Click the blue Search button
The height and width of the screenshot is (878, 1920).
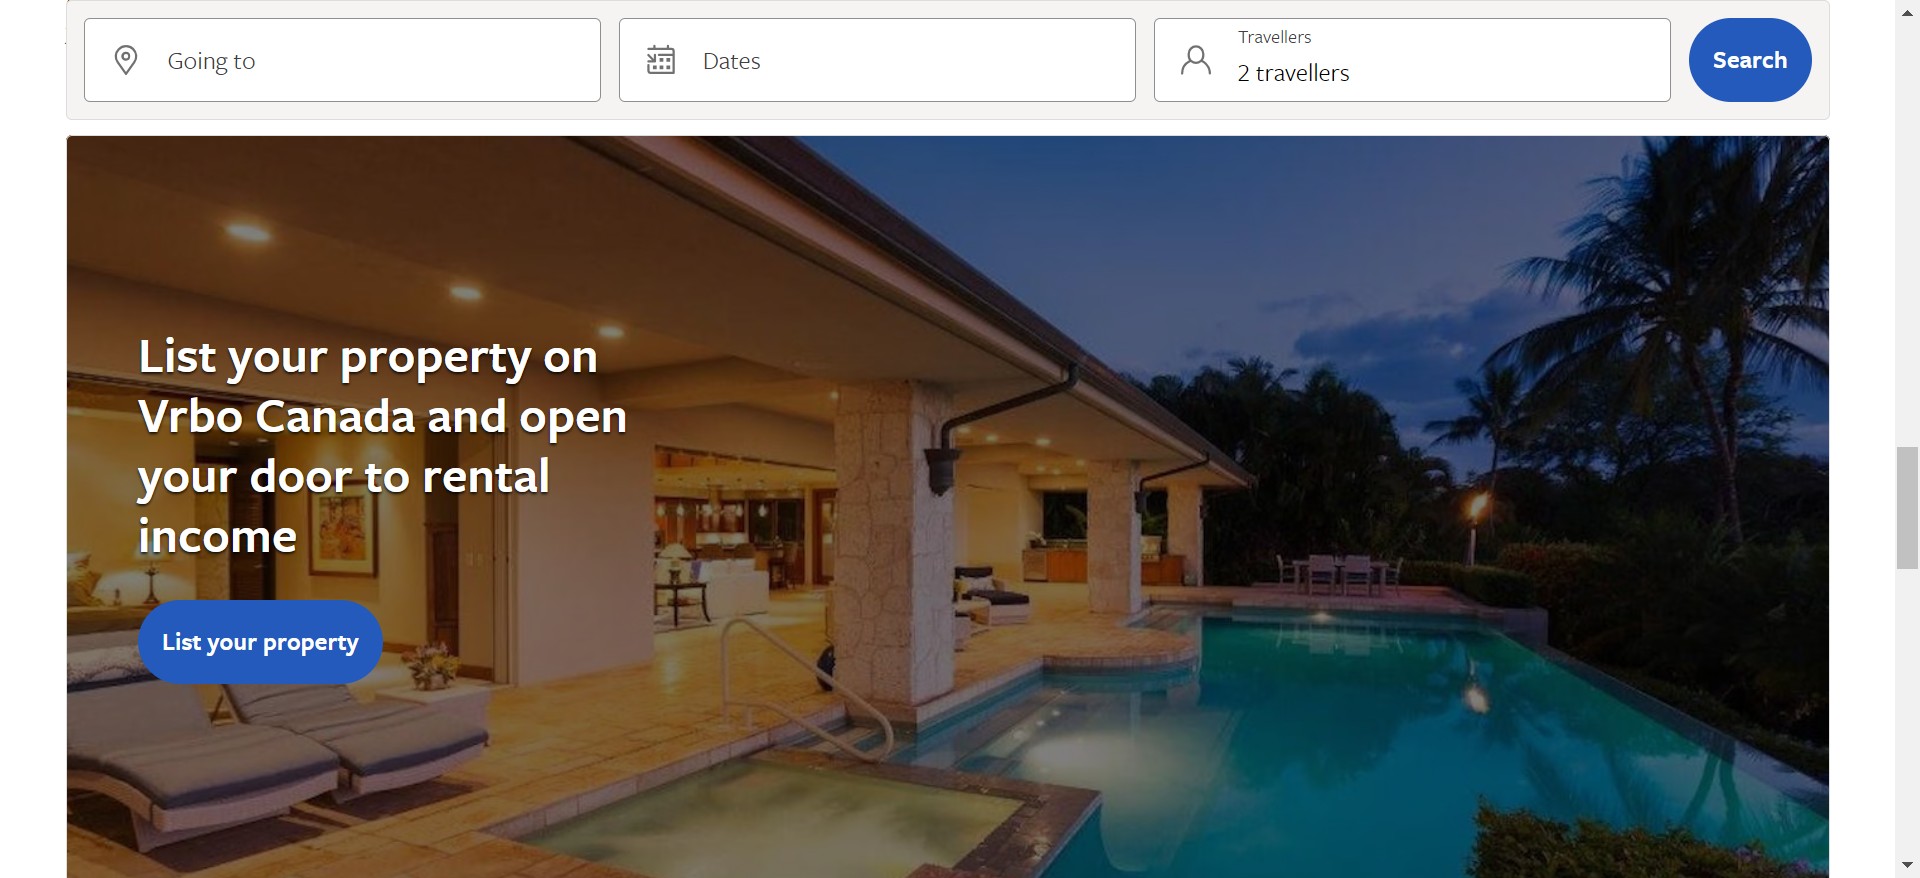1750,60
